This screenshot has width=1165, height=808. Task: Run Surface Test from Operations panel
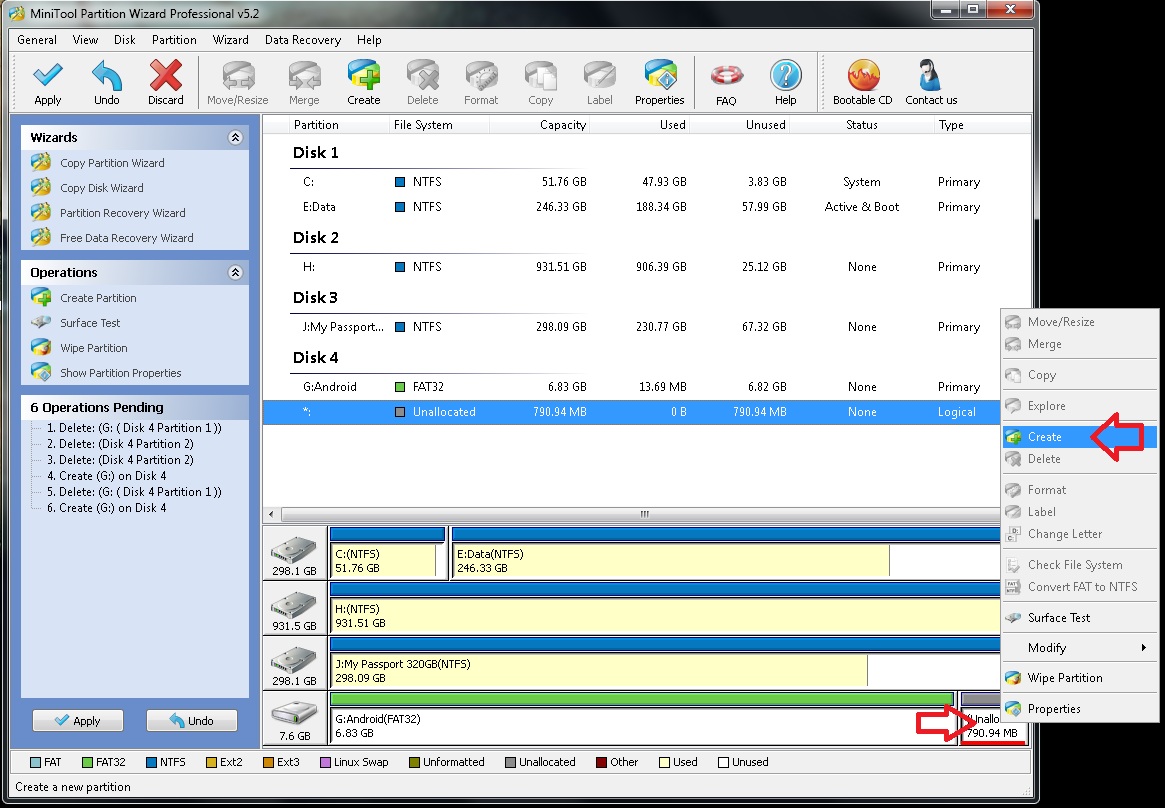[90, 323]
